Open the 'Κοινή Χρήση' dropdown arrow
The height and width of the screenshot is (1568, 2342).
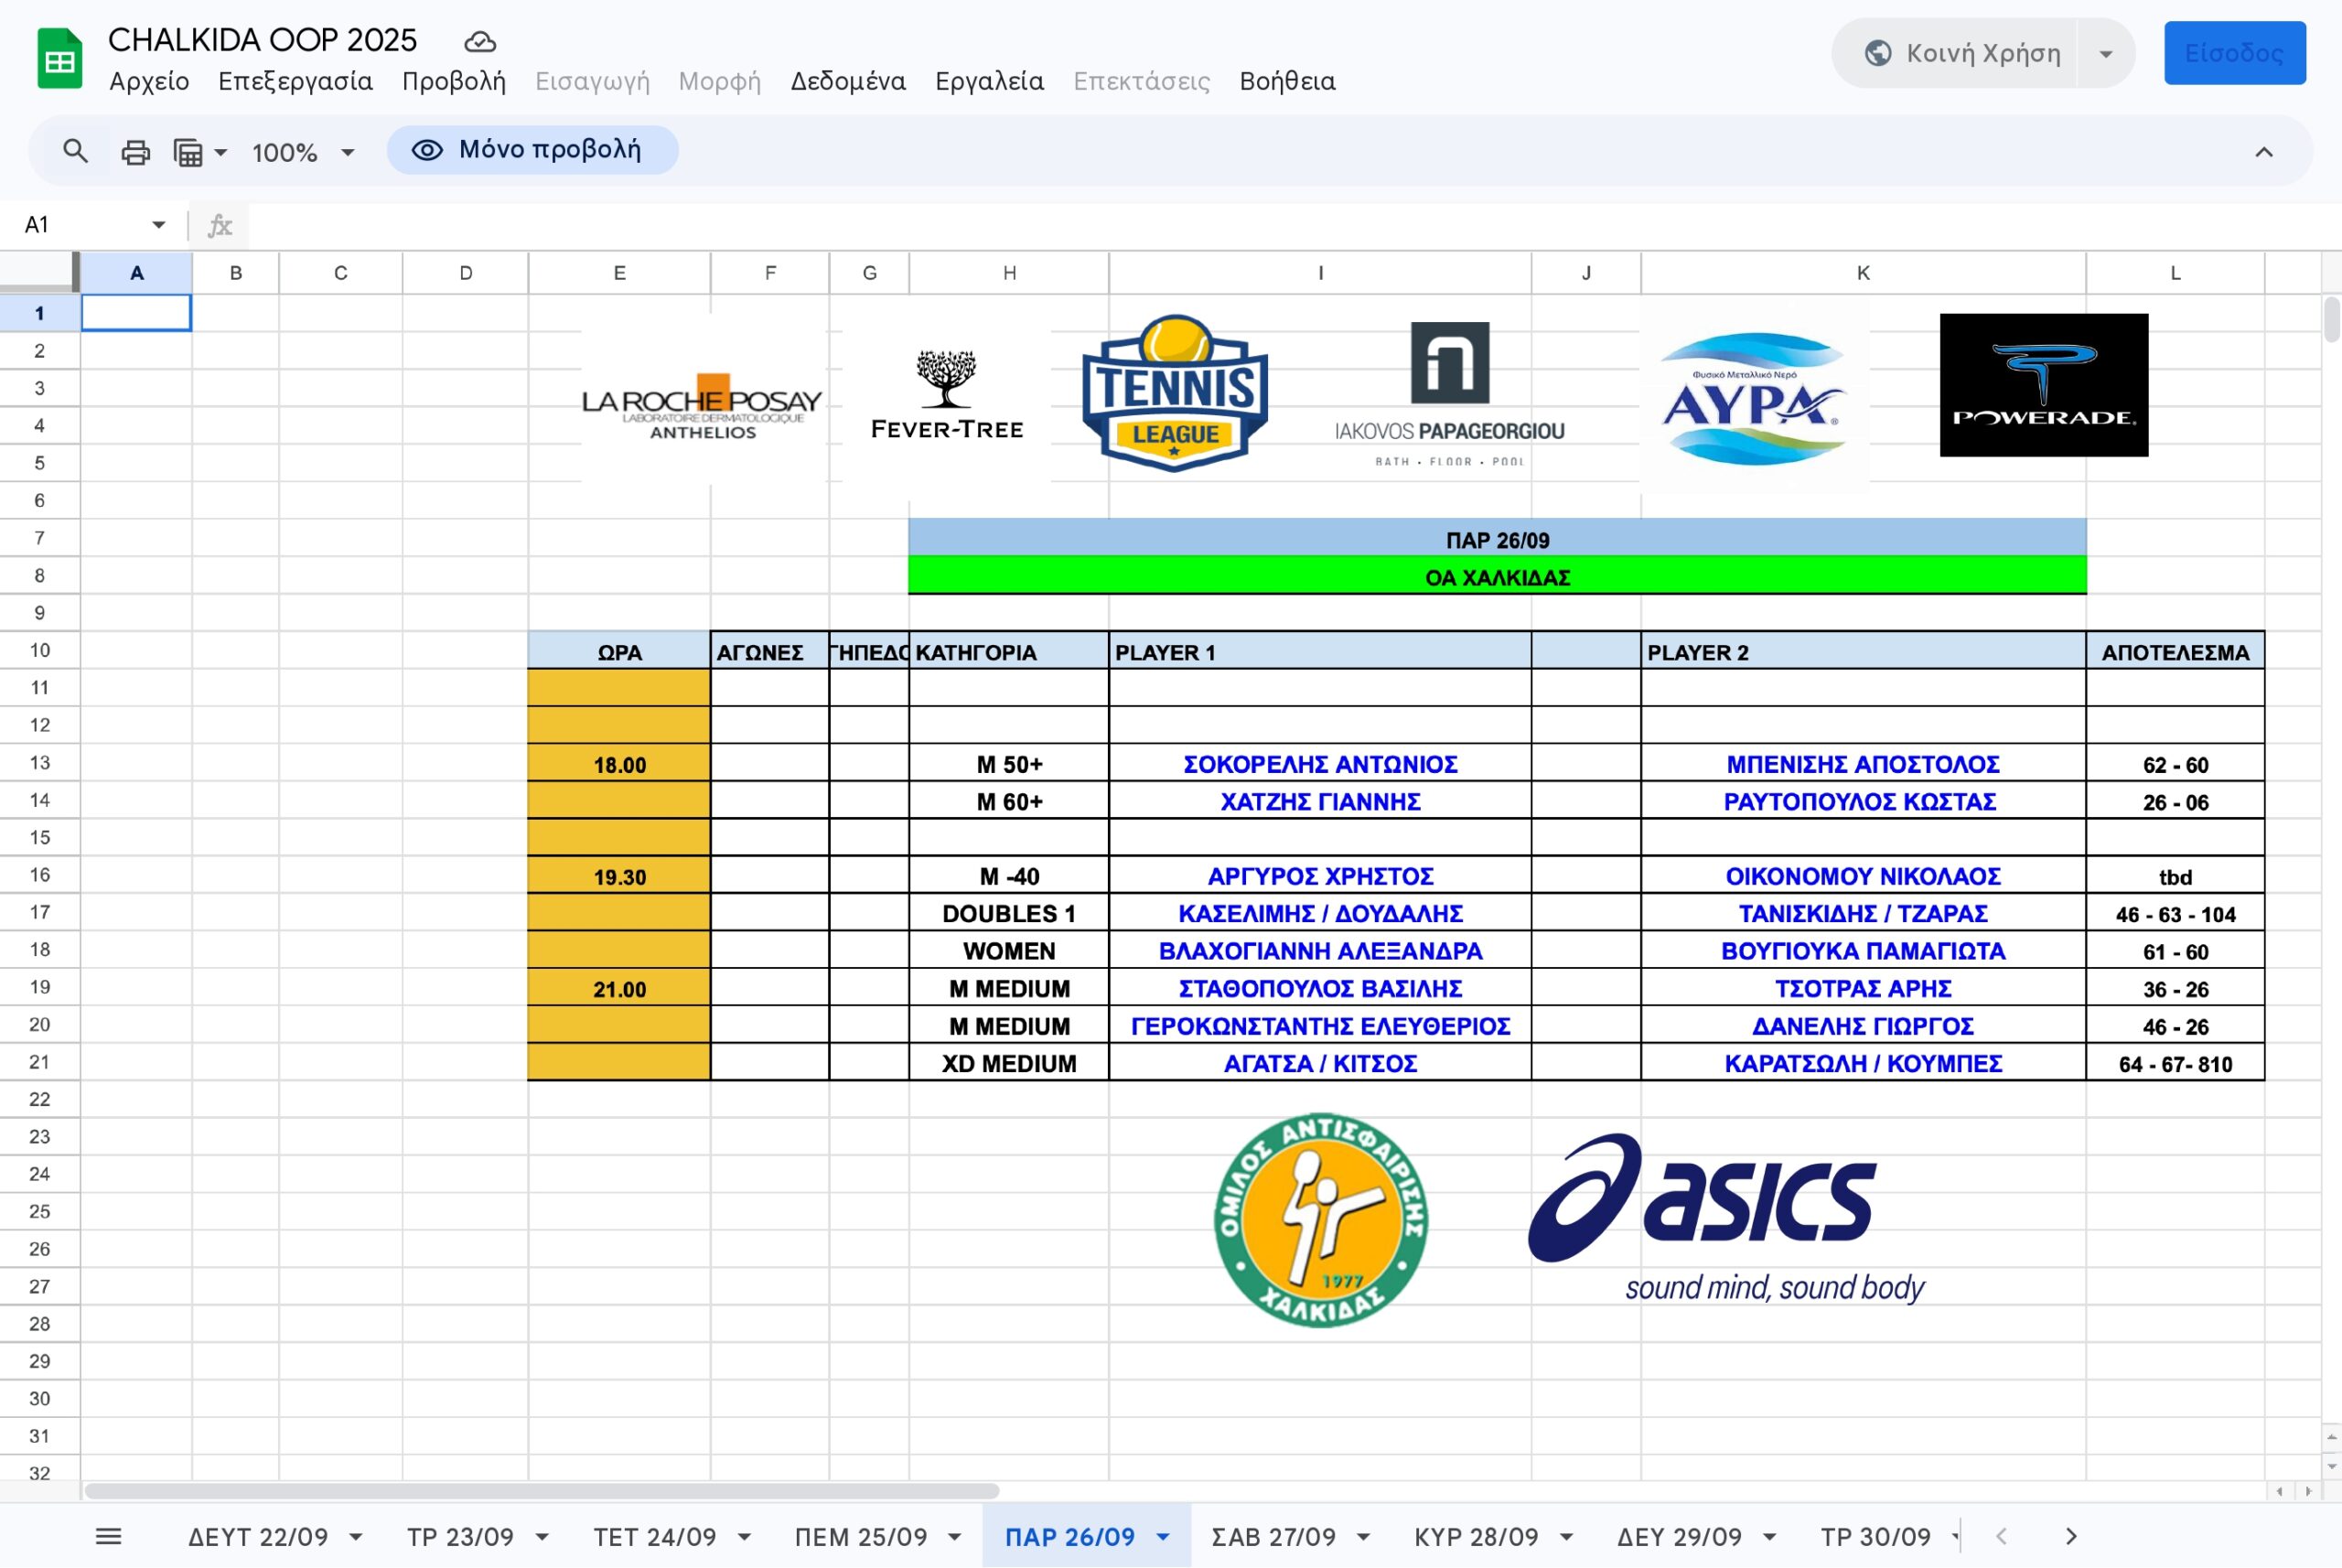[2105, 53]
